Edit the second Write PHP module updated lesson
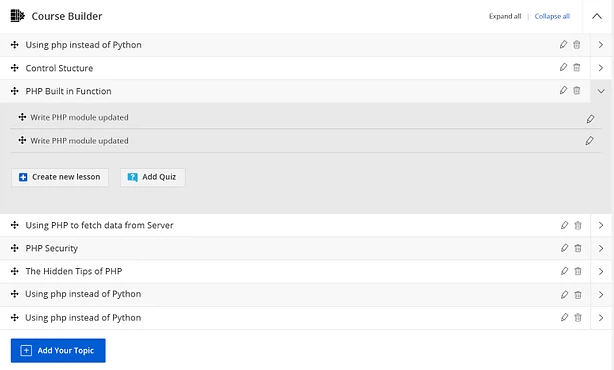The width and height of the screenshot is (614, 370). pos(589,141)
